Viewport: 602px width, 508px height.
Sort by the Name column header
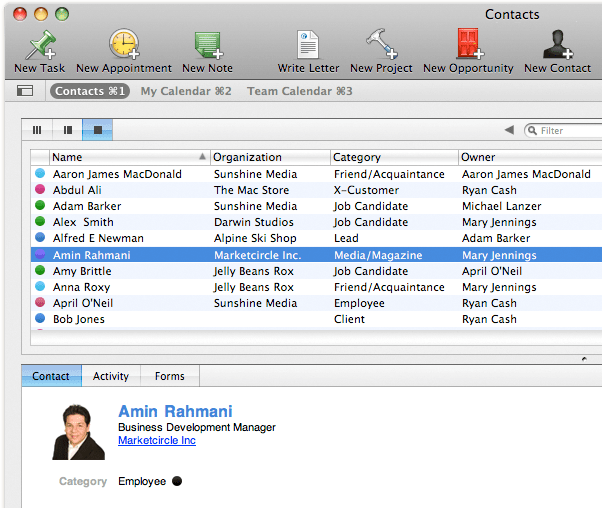click(128, 157)
